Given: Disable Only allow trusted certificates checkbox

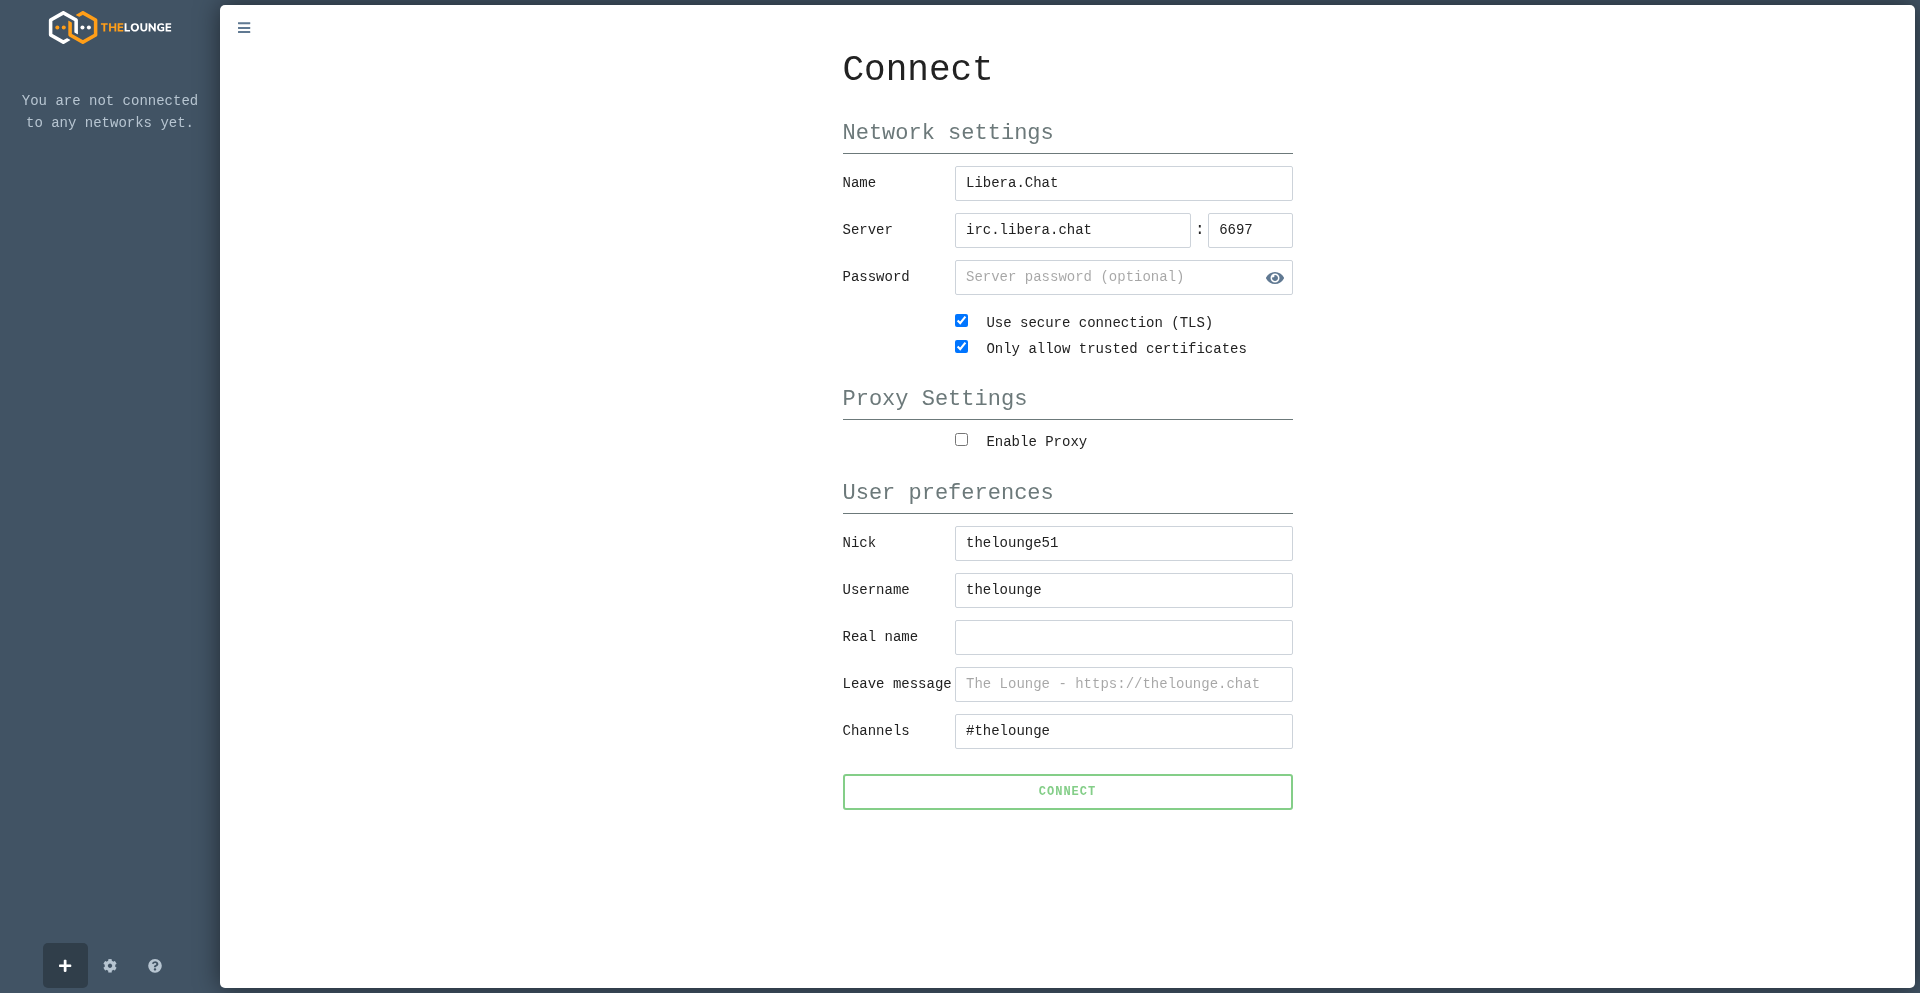Looking at the screenshot, I should pos(961,347).
